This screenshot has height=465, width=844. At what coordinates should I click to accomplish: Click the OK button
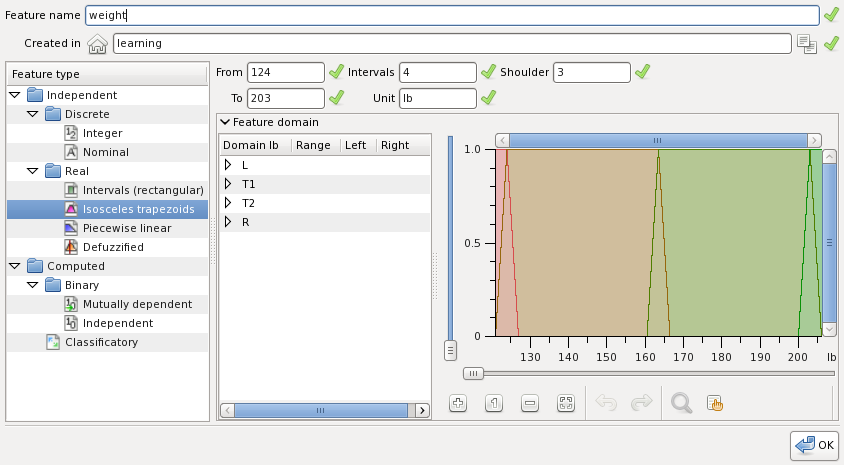815,445
